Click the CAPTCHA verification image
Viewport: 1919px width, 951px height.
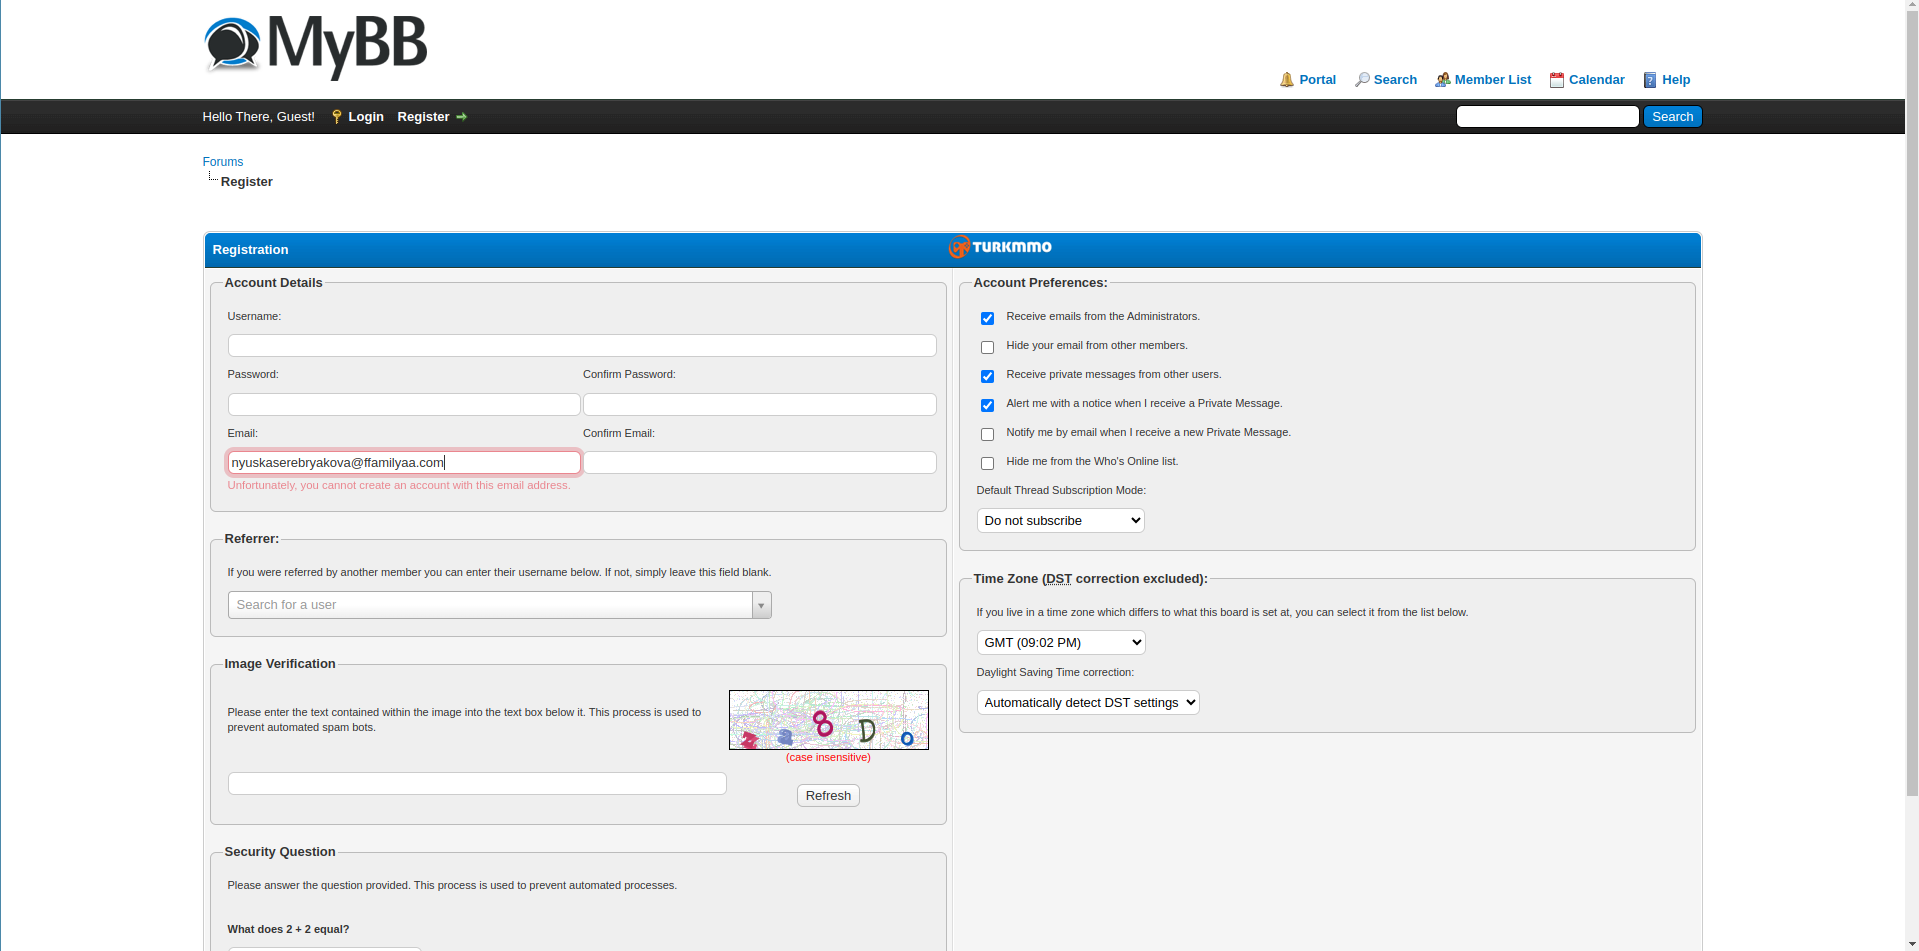point(828,720)
